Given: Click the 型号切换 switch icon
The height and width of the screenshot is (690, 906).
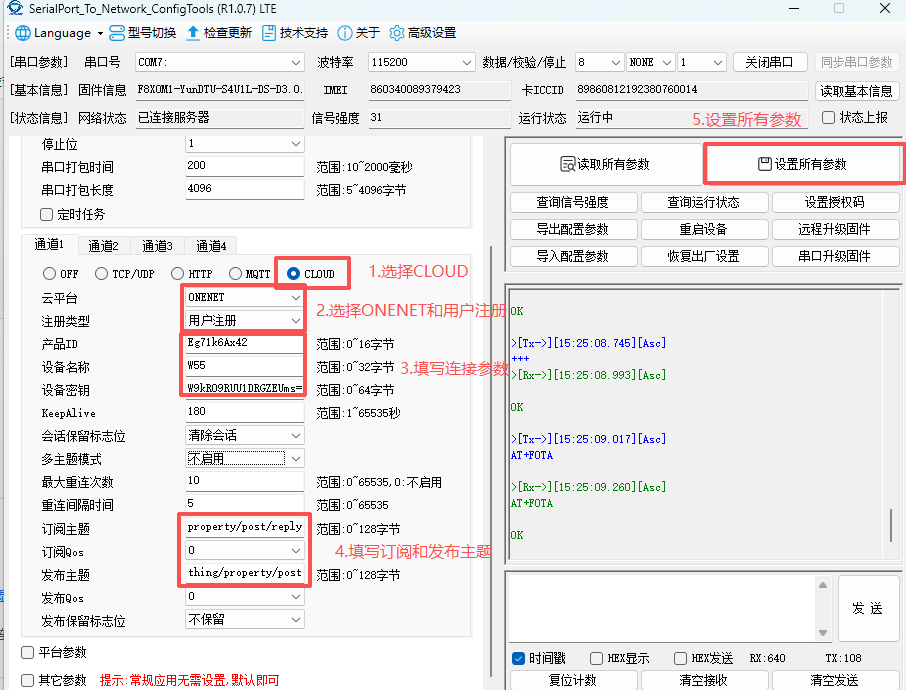Looking at the screenshot, I should (x=117, y=33).
